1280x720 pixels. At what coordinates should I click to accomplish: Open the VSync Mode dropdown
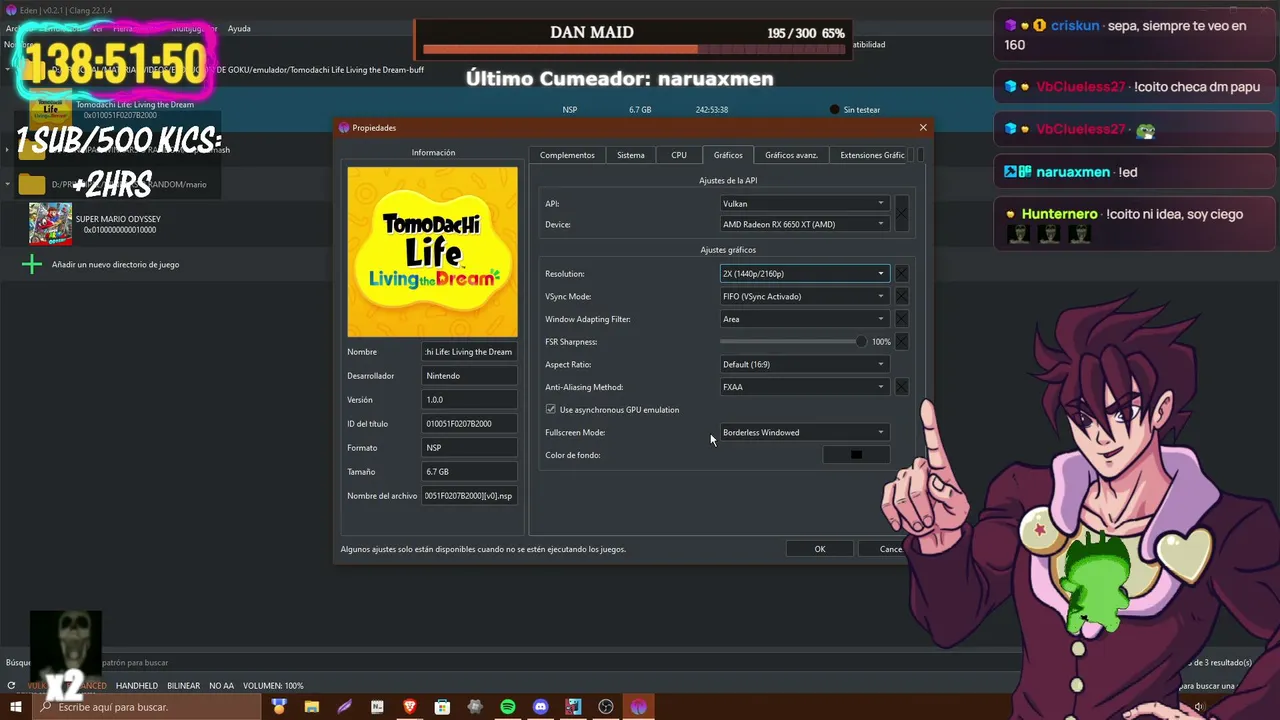coord(804,296)
